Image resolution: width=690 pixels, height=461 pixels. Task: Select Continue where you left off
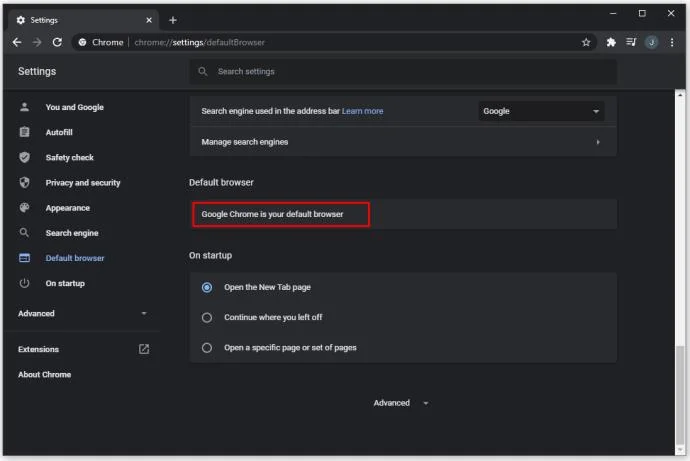[x=207, y=318]
